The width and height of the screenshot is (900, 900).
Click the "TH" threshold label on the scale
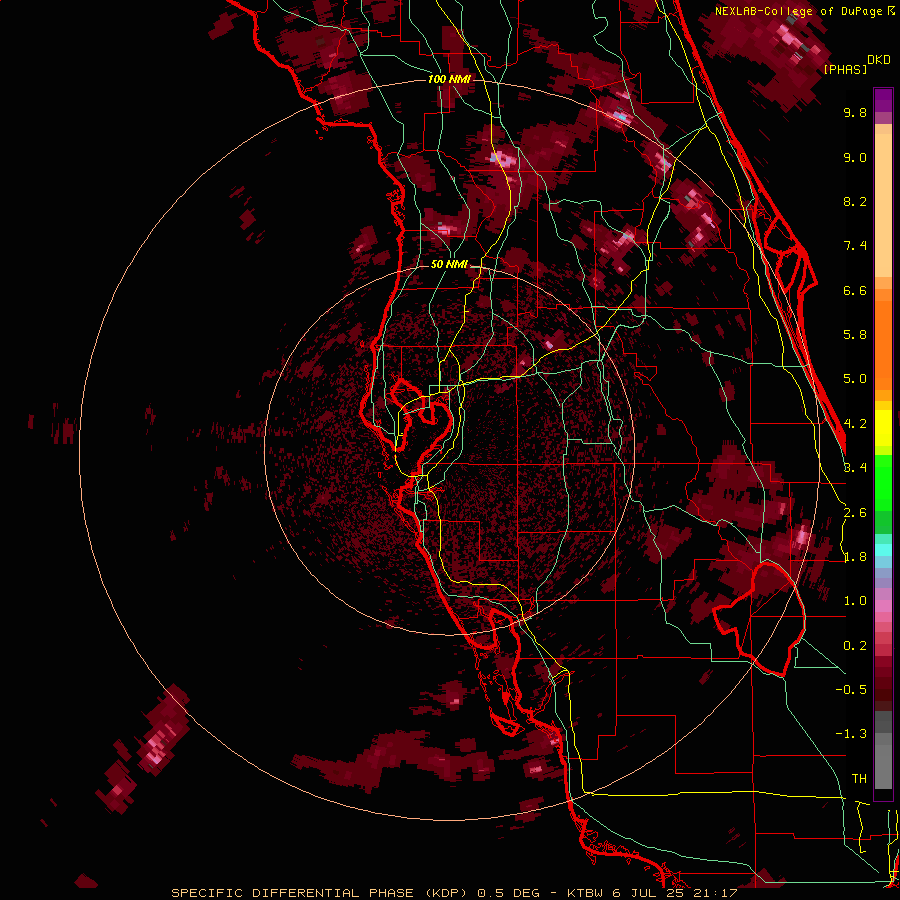(859, 779)
